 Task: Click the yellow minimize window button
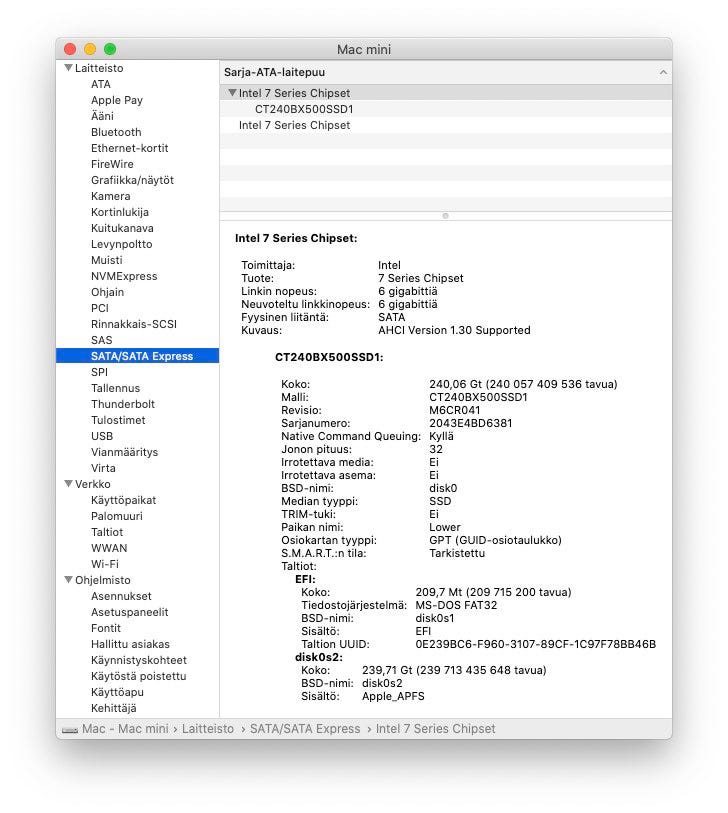(90, 49)
